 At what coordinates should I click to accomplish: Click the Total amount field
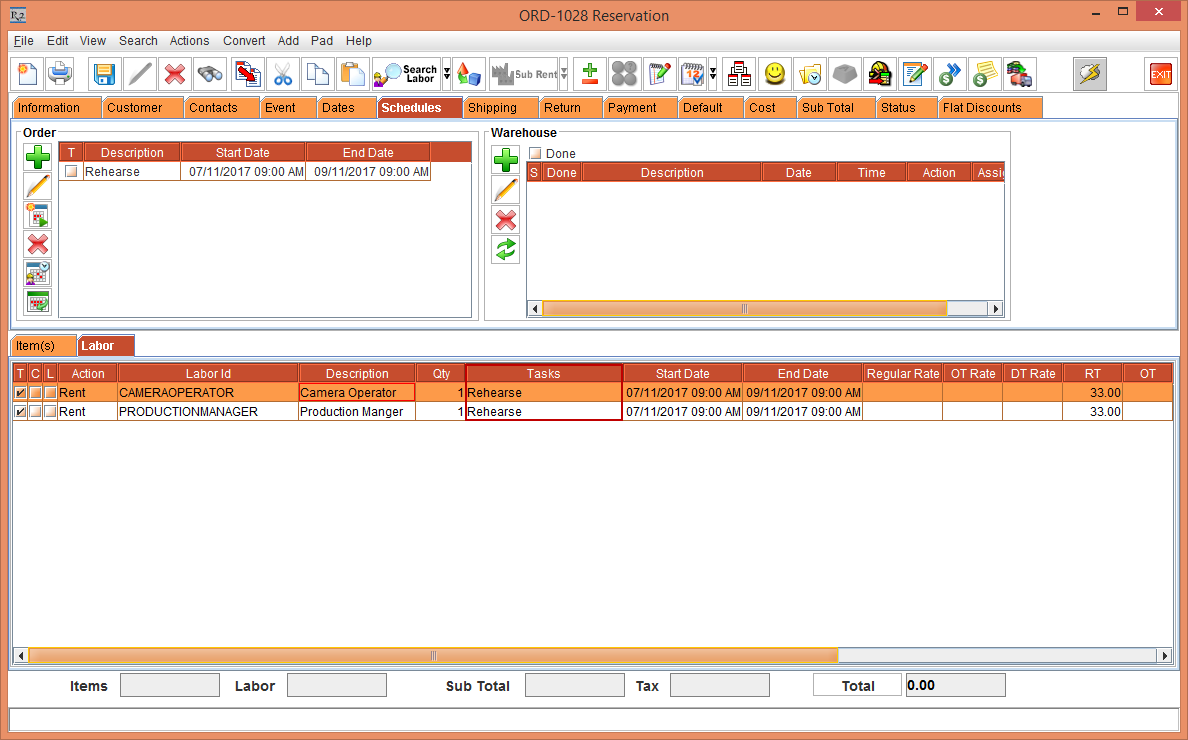click(x=955, y=685)
